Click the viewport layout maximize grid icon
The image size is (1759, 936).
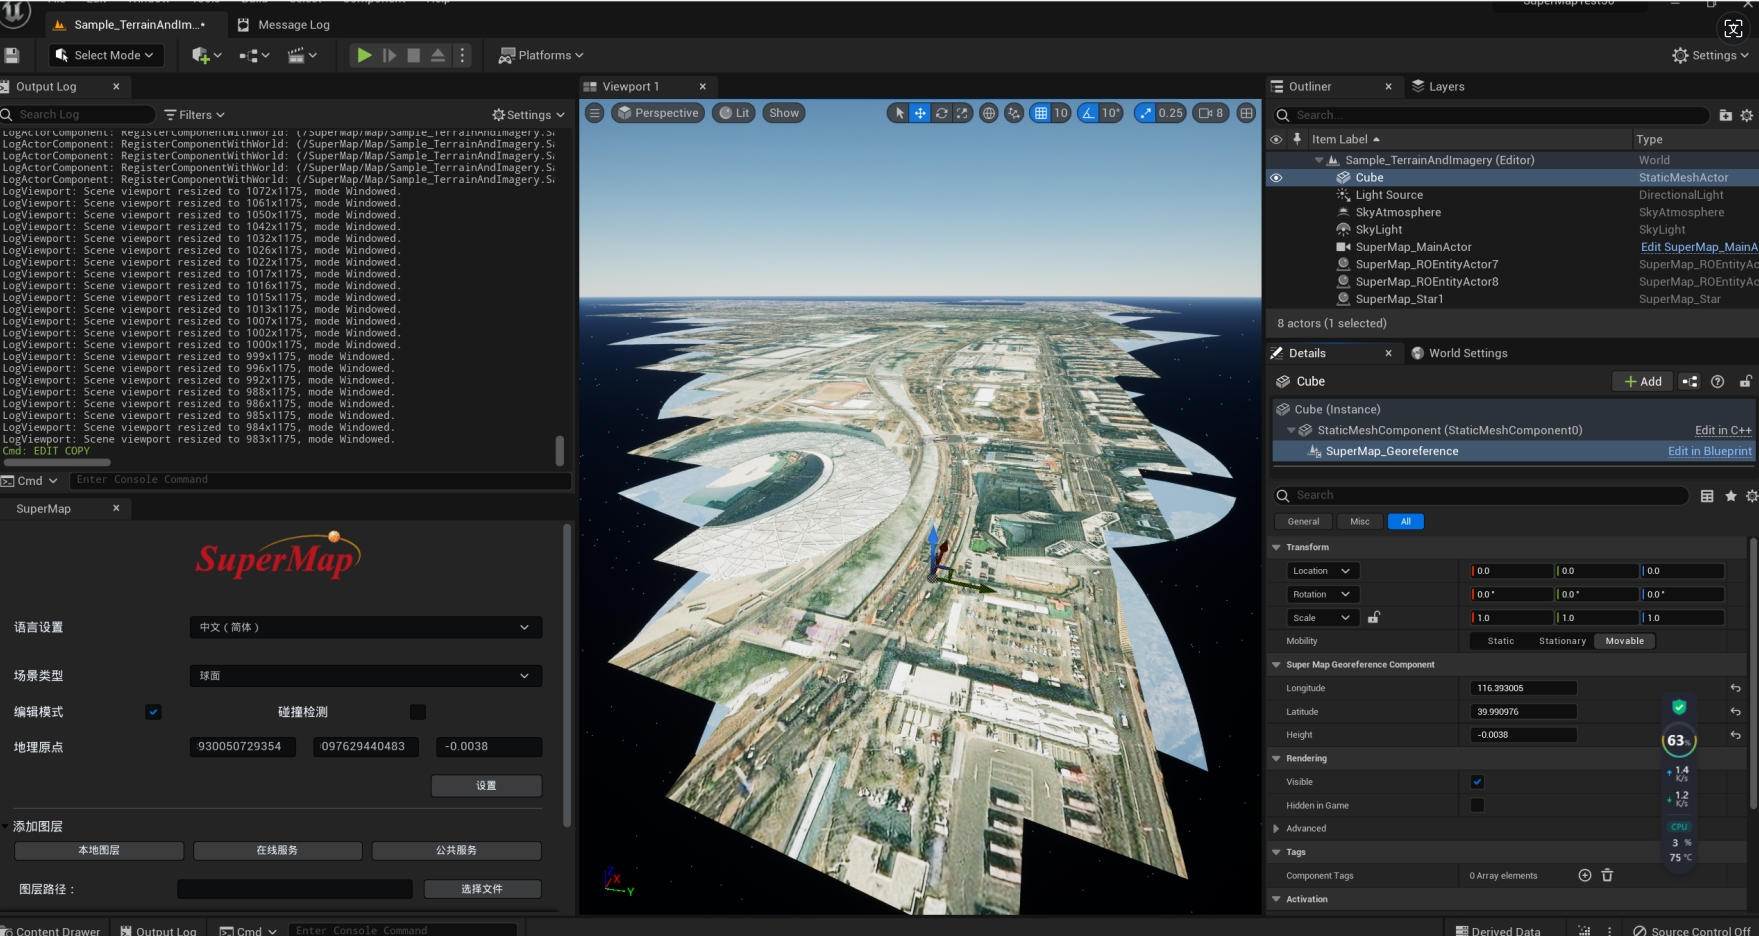coord(1246,113)
